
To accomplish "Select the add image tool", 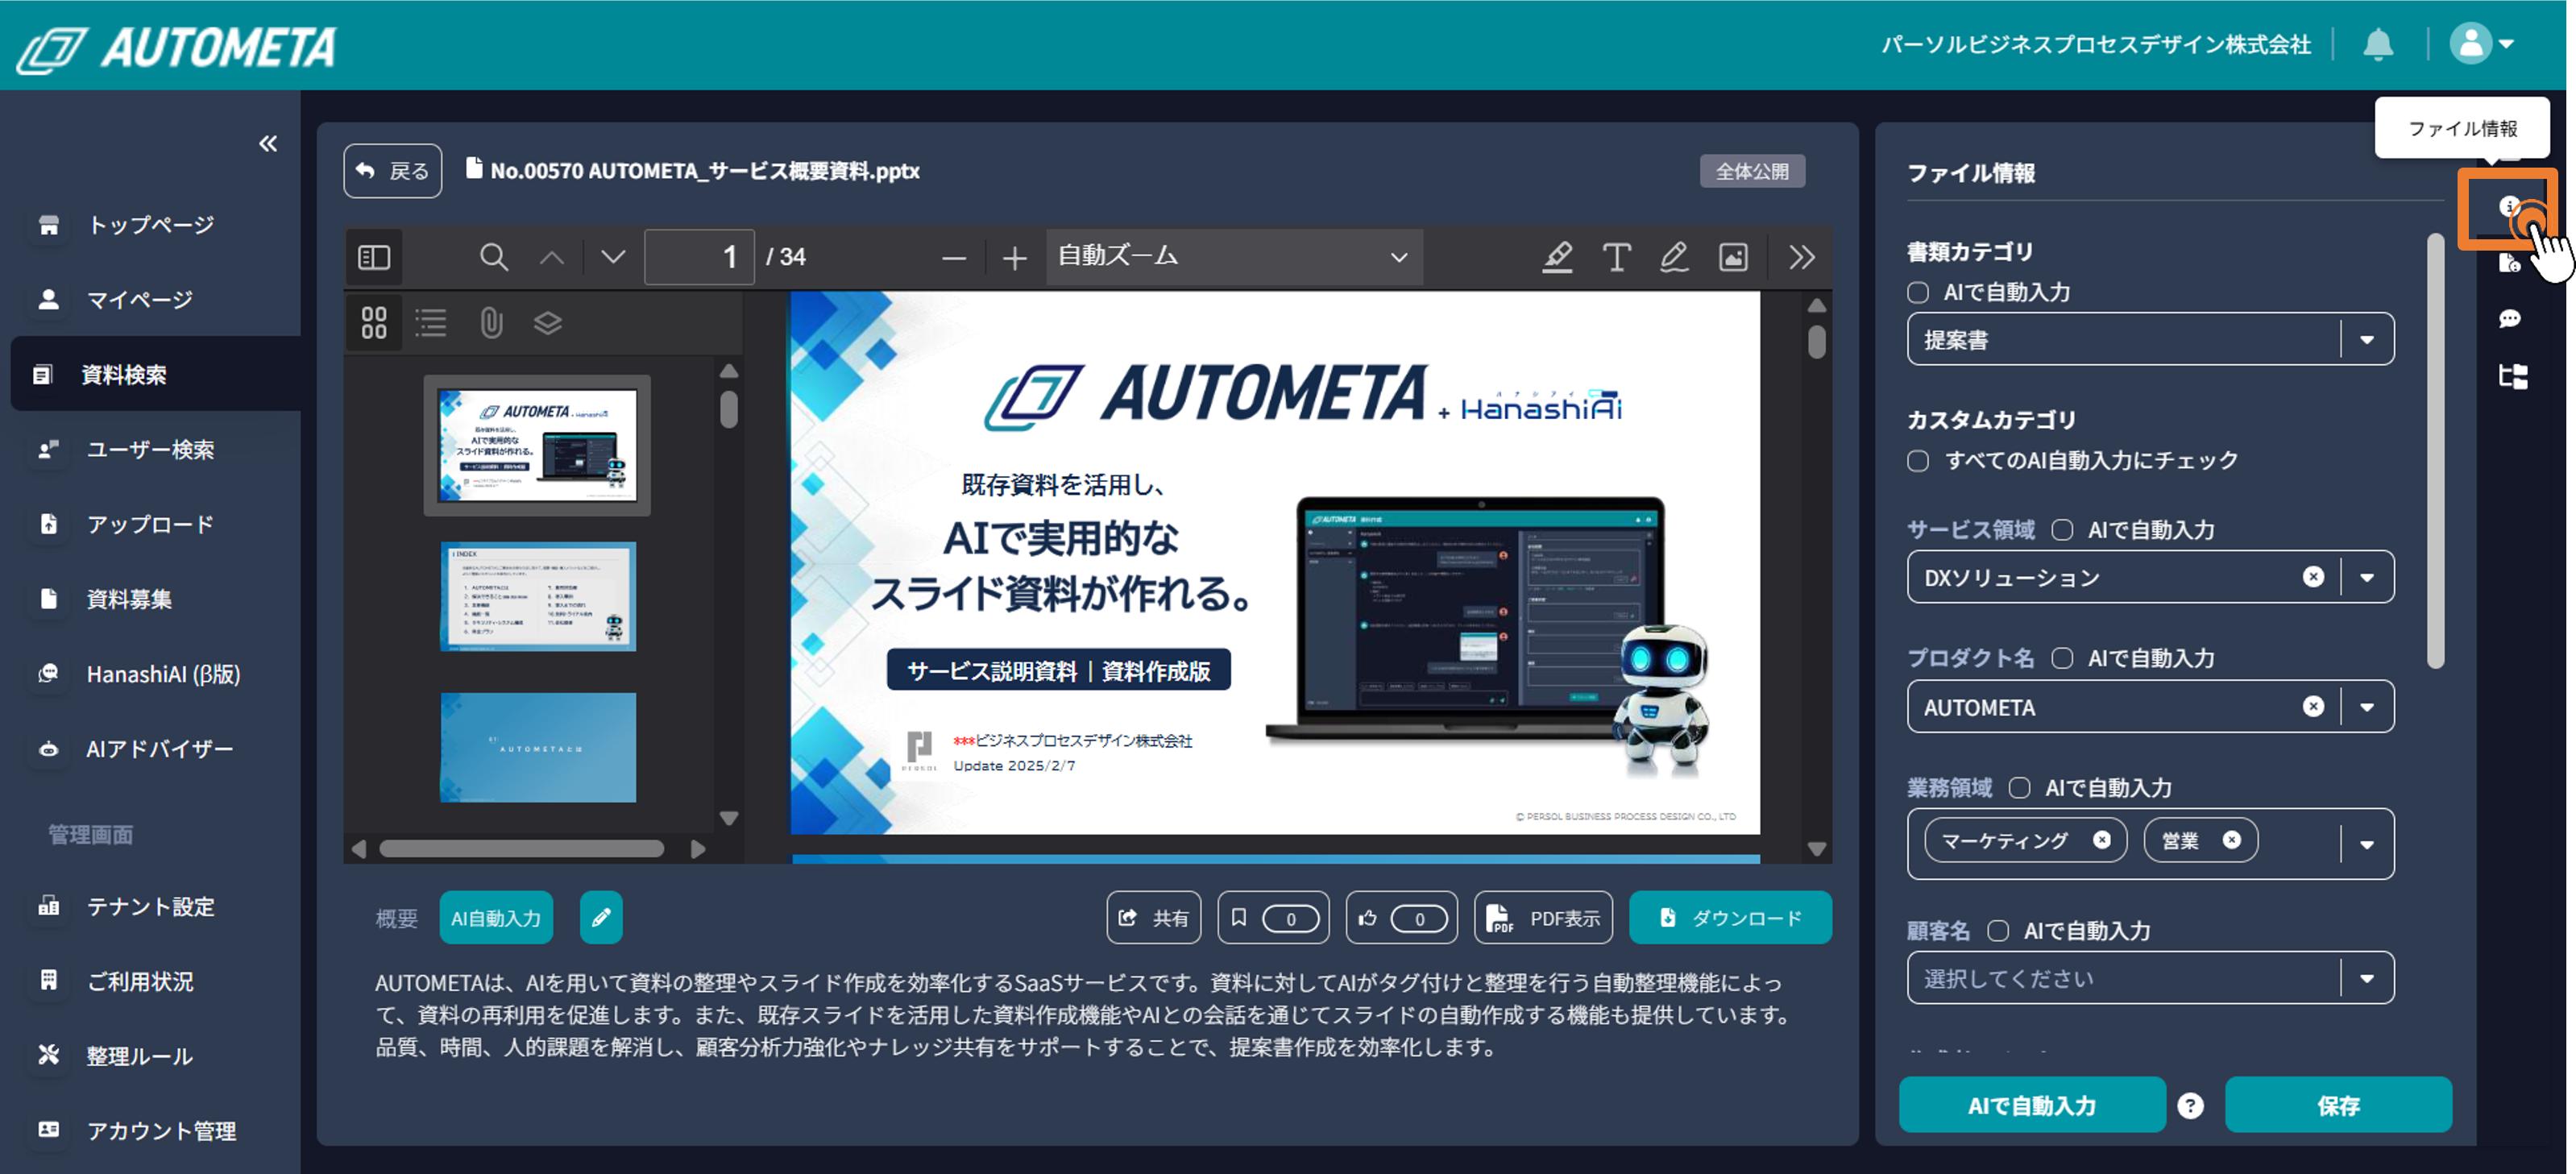I will tap(1733, 258).
